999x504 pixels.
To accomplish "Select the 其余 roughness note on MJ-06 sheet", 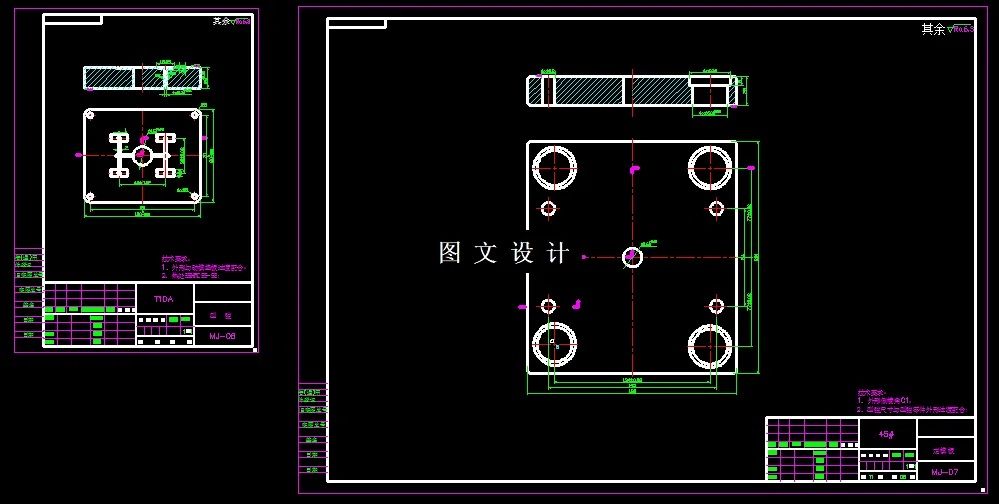I will tap(231, 22).
